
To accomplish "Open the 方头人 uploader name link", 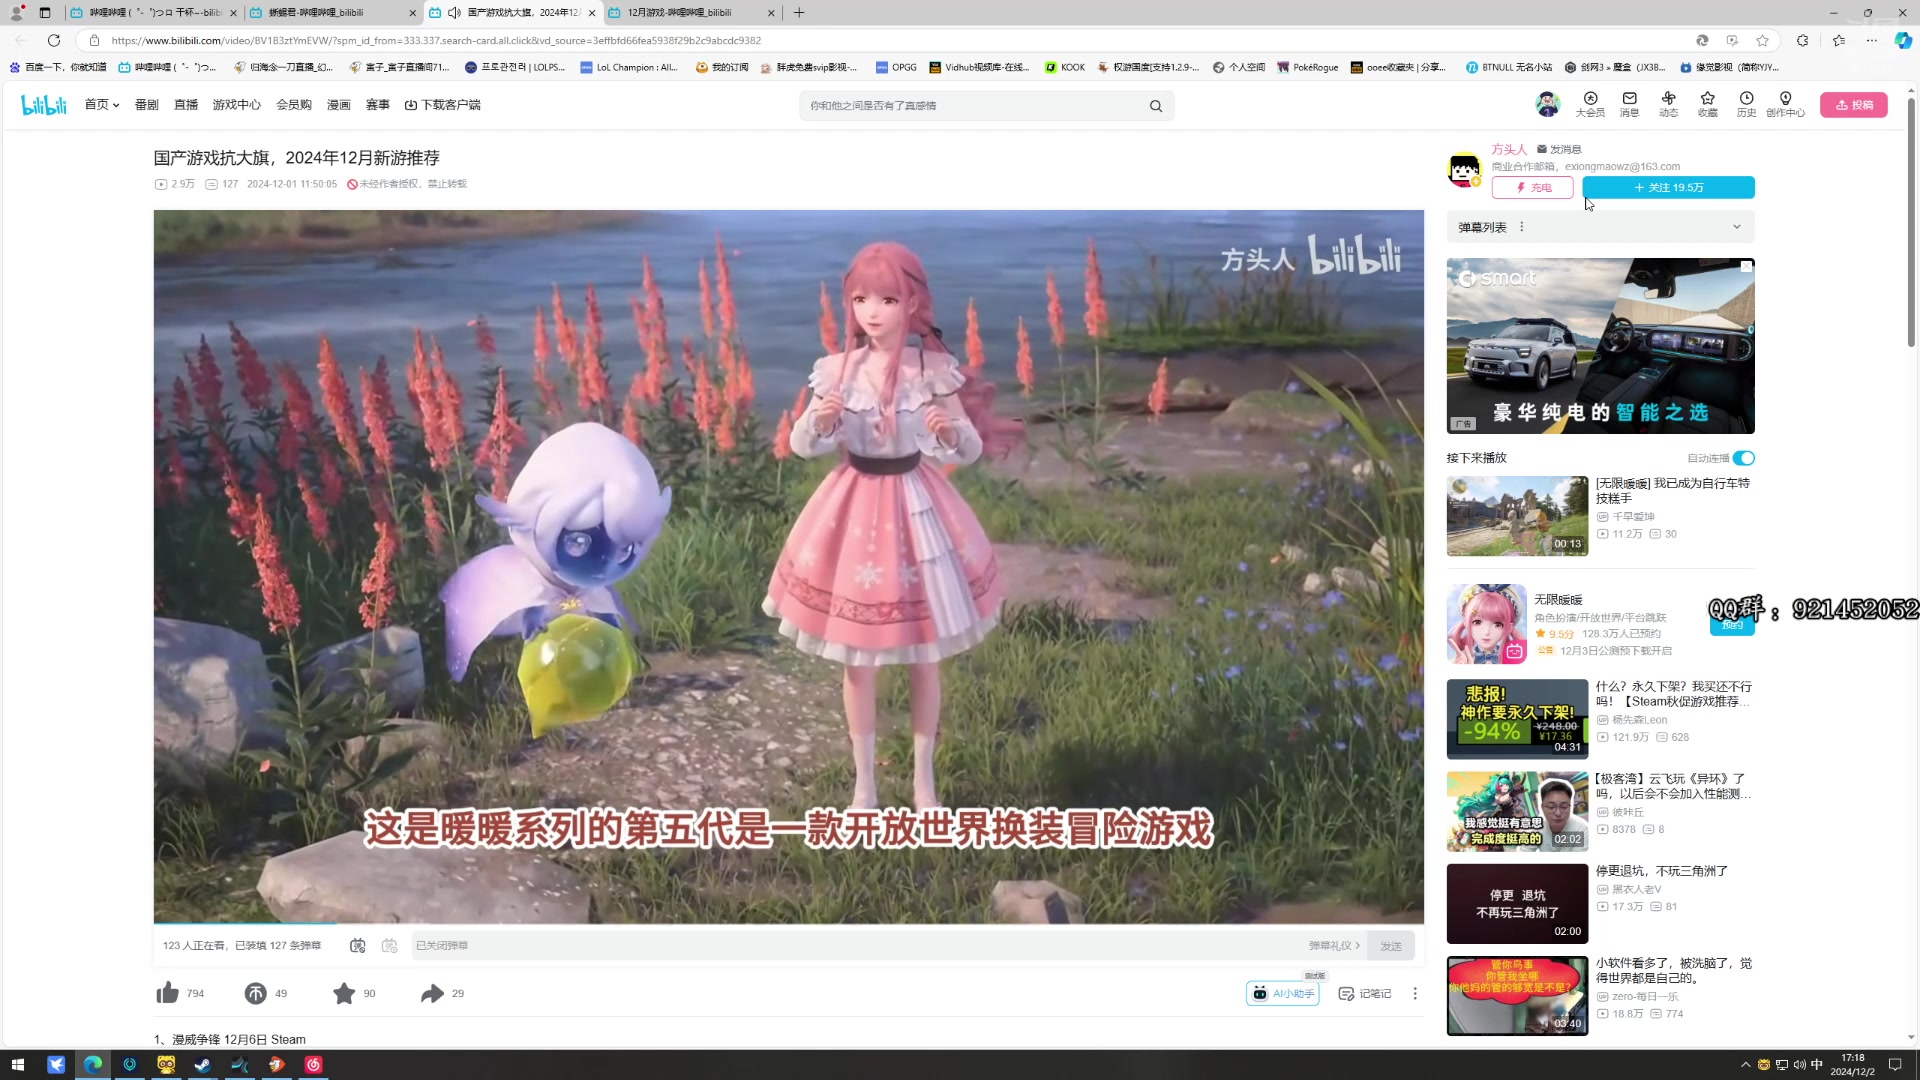I will (1509, 150).
